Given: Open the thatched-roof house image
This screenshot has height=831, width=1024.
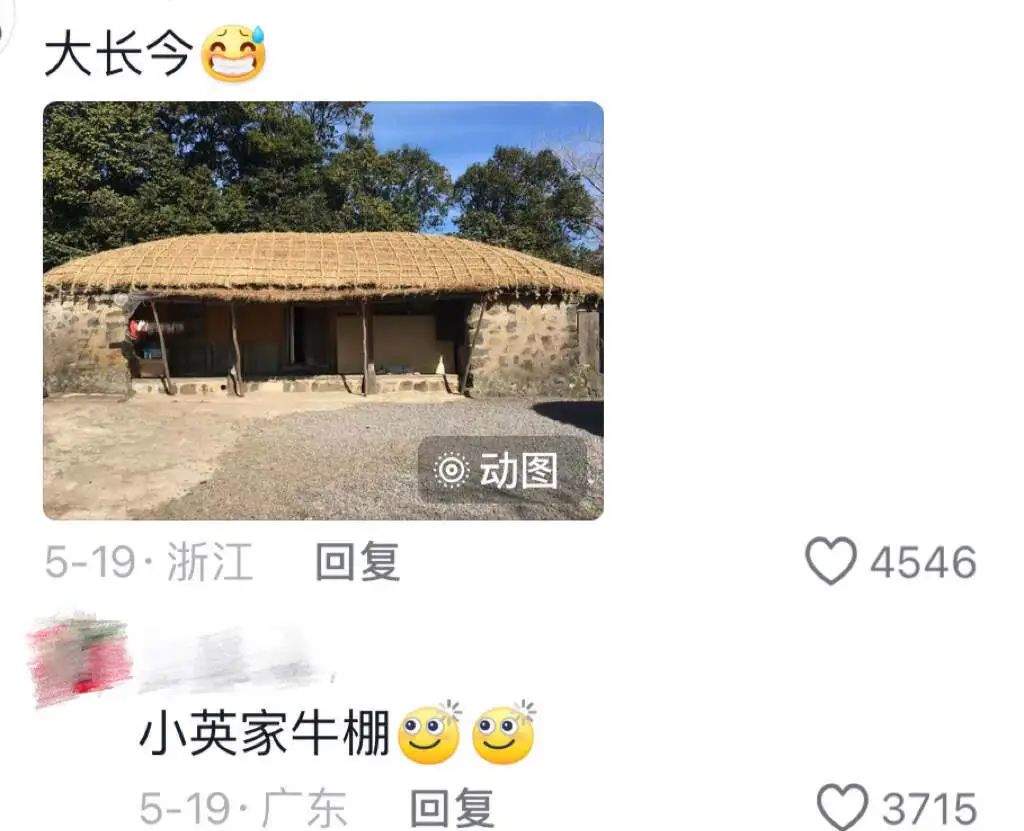Looking at the screenshot, I should 323,310.
